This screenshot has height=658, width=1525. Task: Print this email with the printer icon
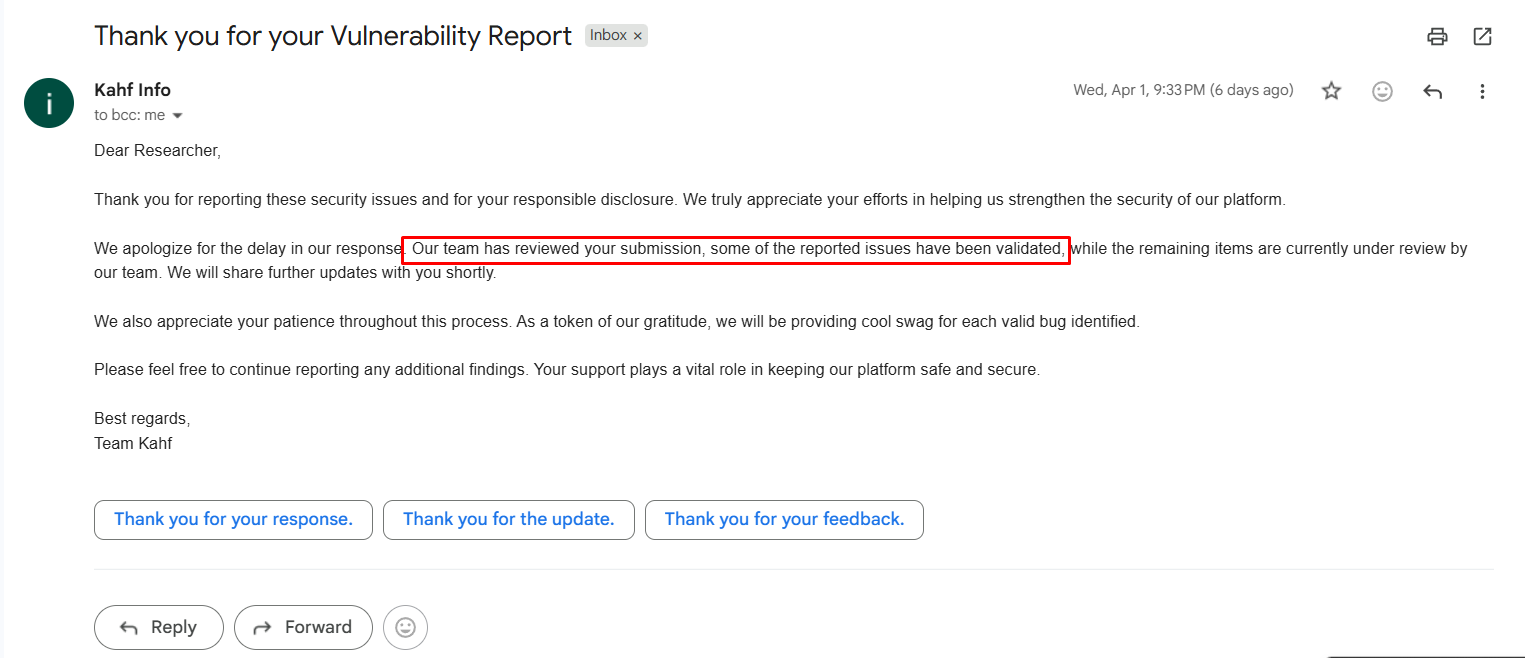[x=1437, y=37]
